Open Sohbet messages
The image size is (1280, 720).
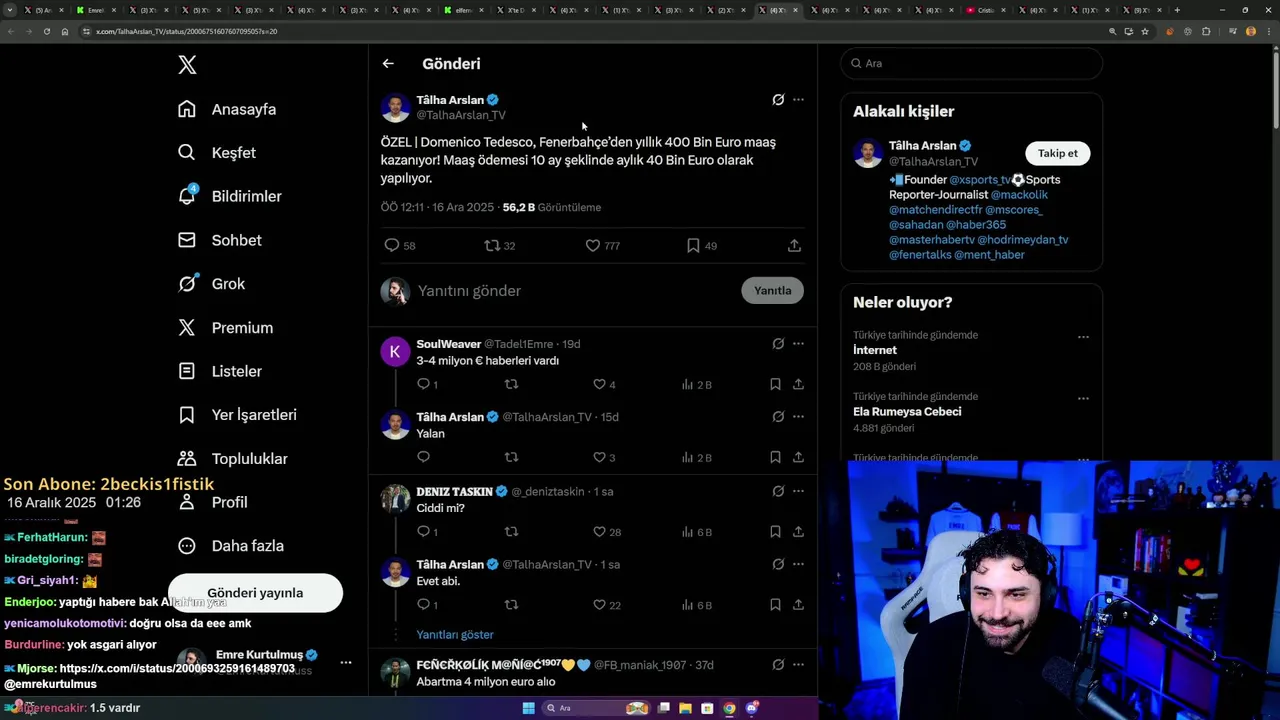pos(219,240)
